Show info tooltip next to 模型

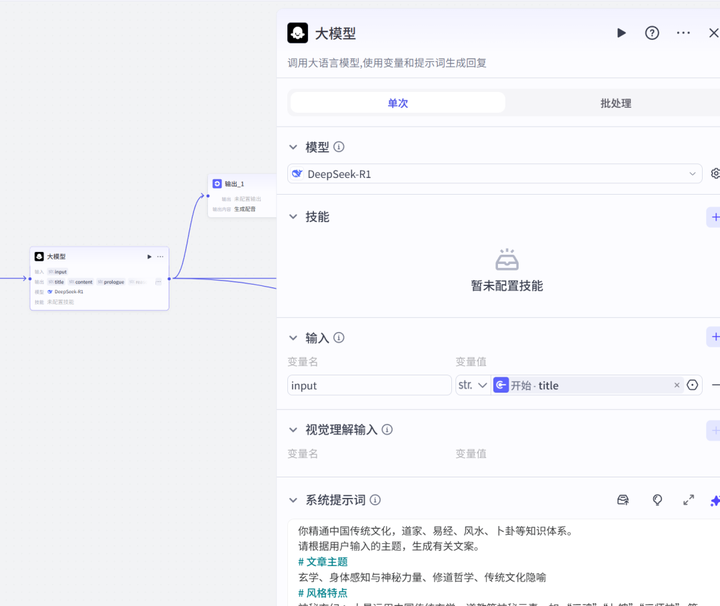pos(339,147)
